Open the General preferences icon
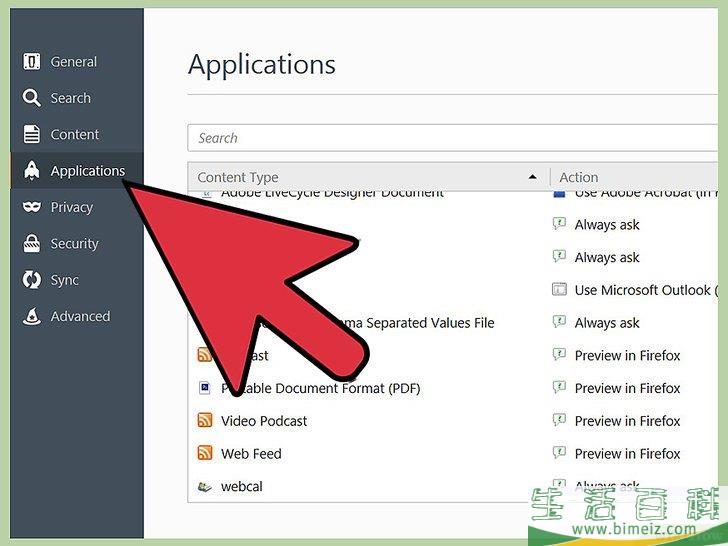This screenshot has width=728, height=546. tap(32, 61)
